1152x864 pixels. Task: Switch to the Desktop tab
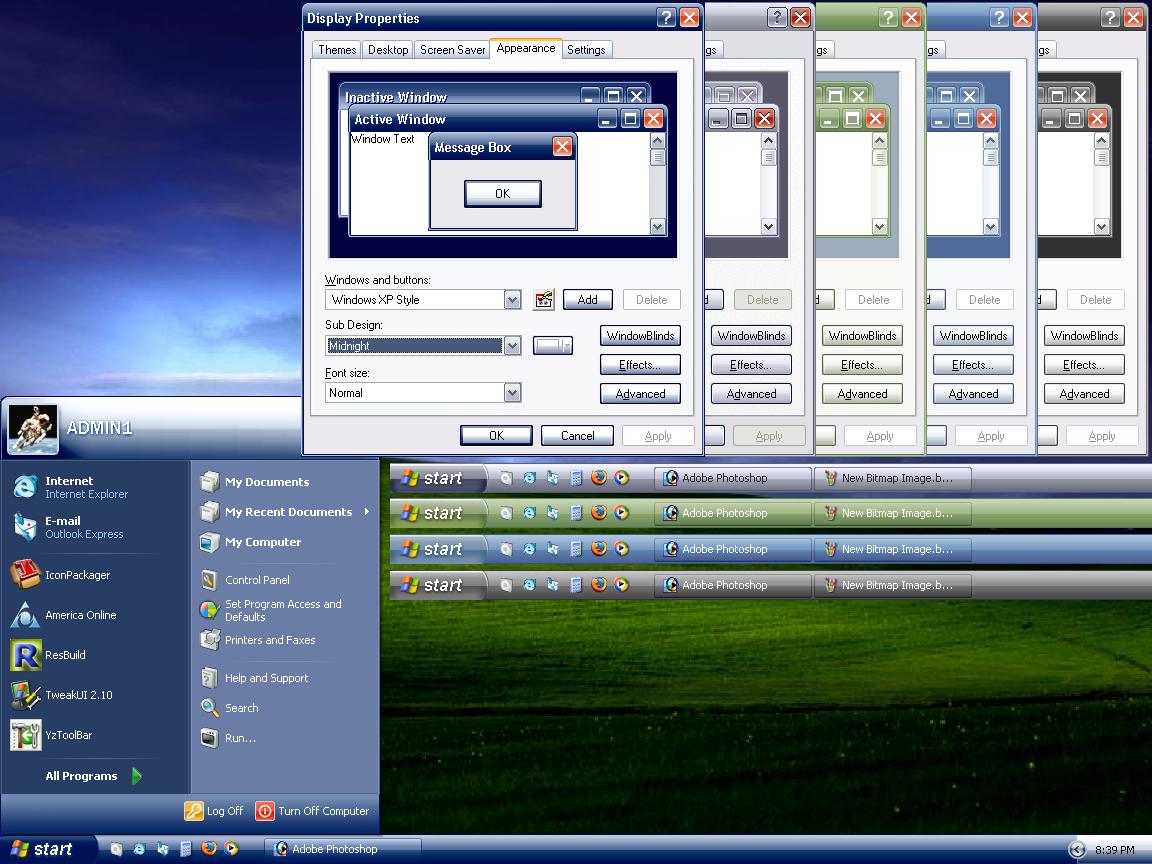387,49
